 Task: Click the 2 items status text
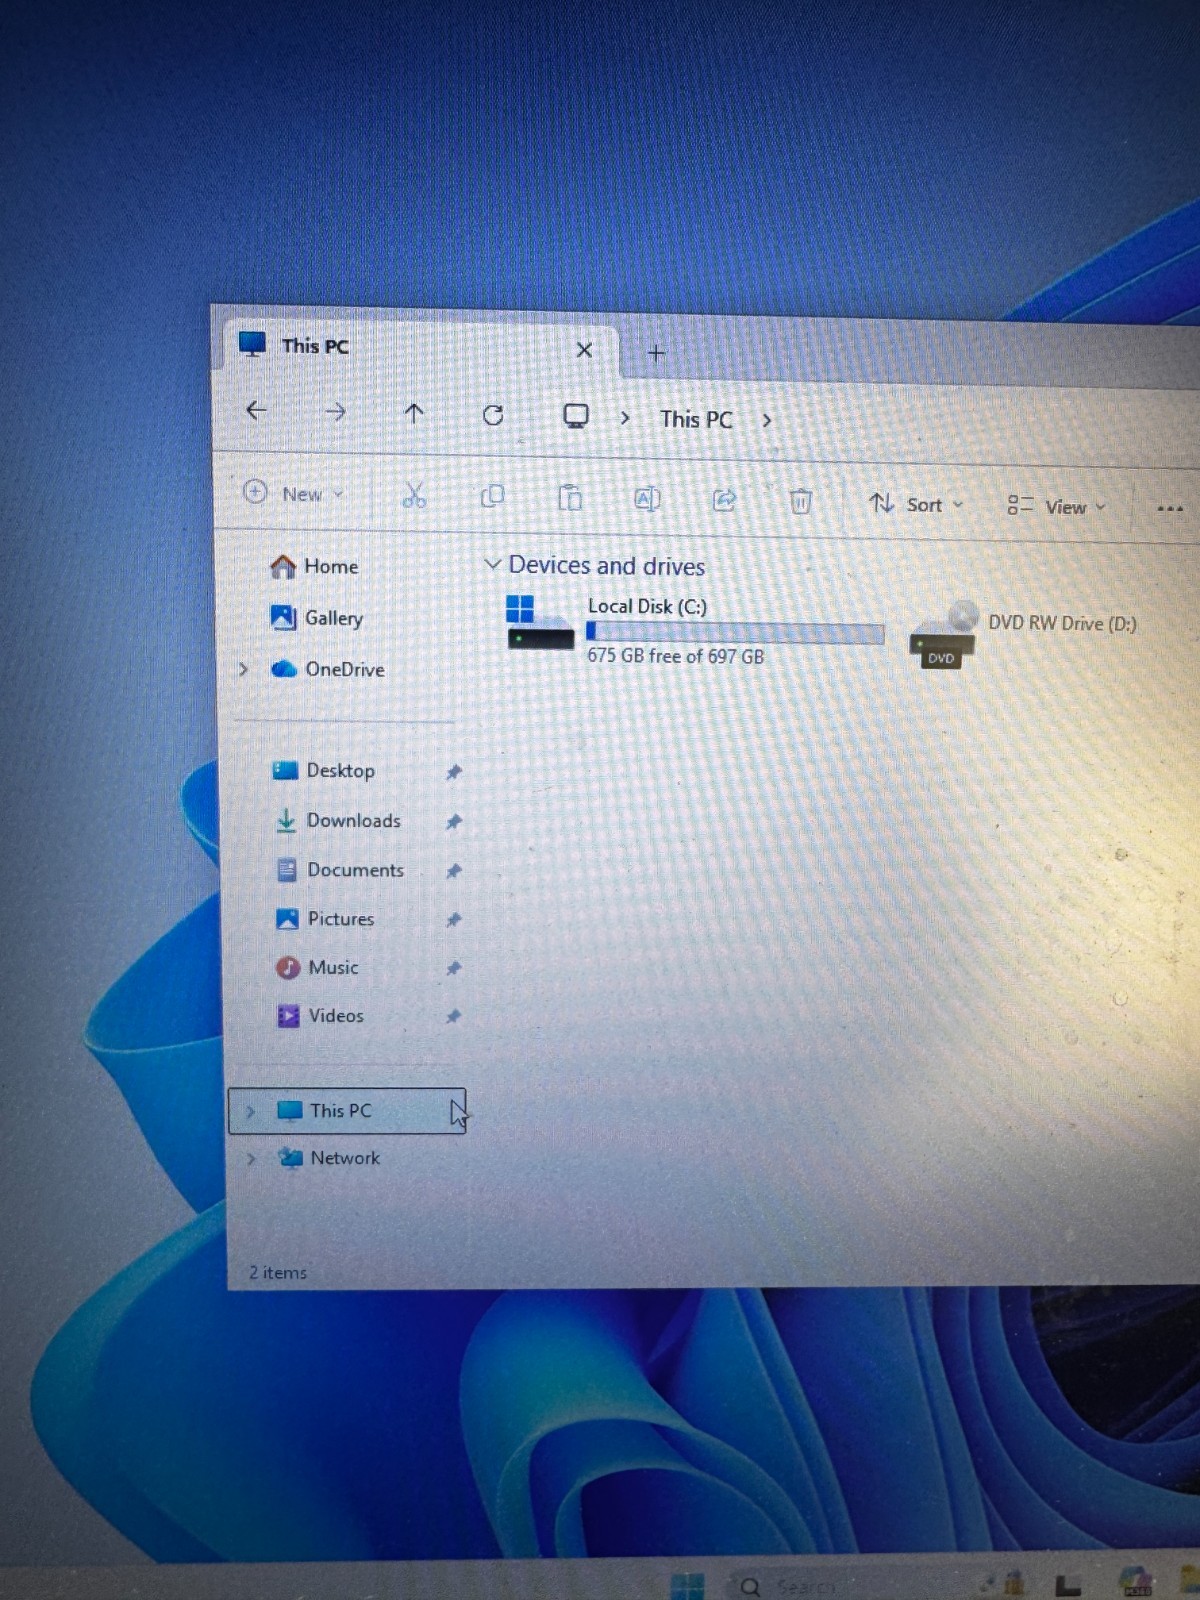[278, 1272]
